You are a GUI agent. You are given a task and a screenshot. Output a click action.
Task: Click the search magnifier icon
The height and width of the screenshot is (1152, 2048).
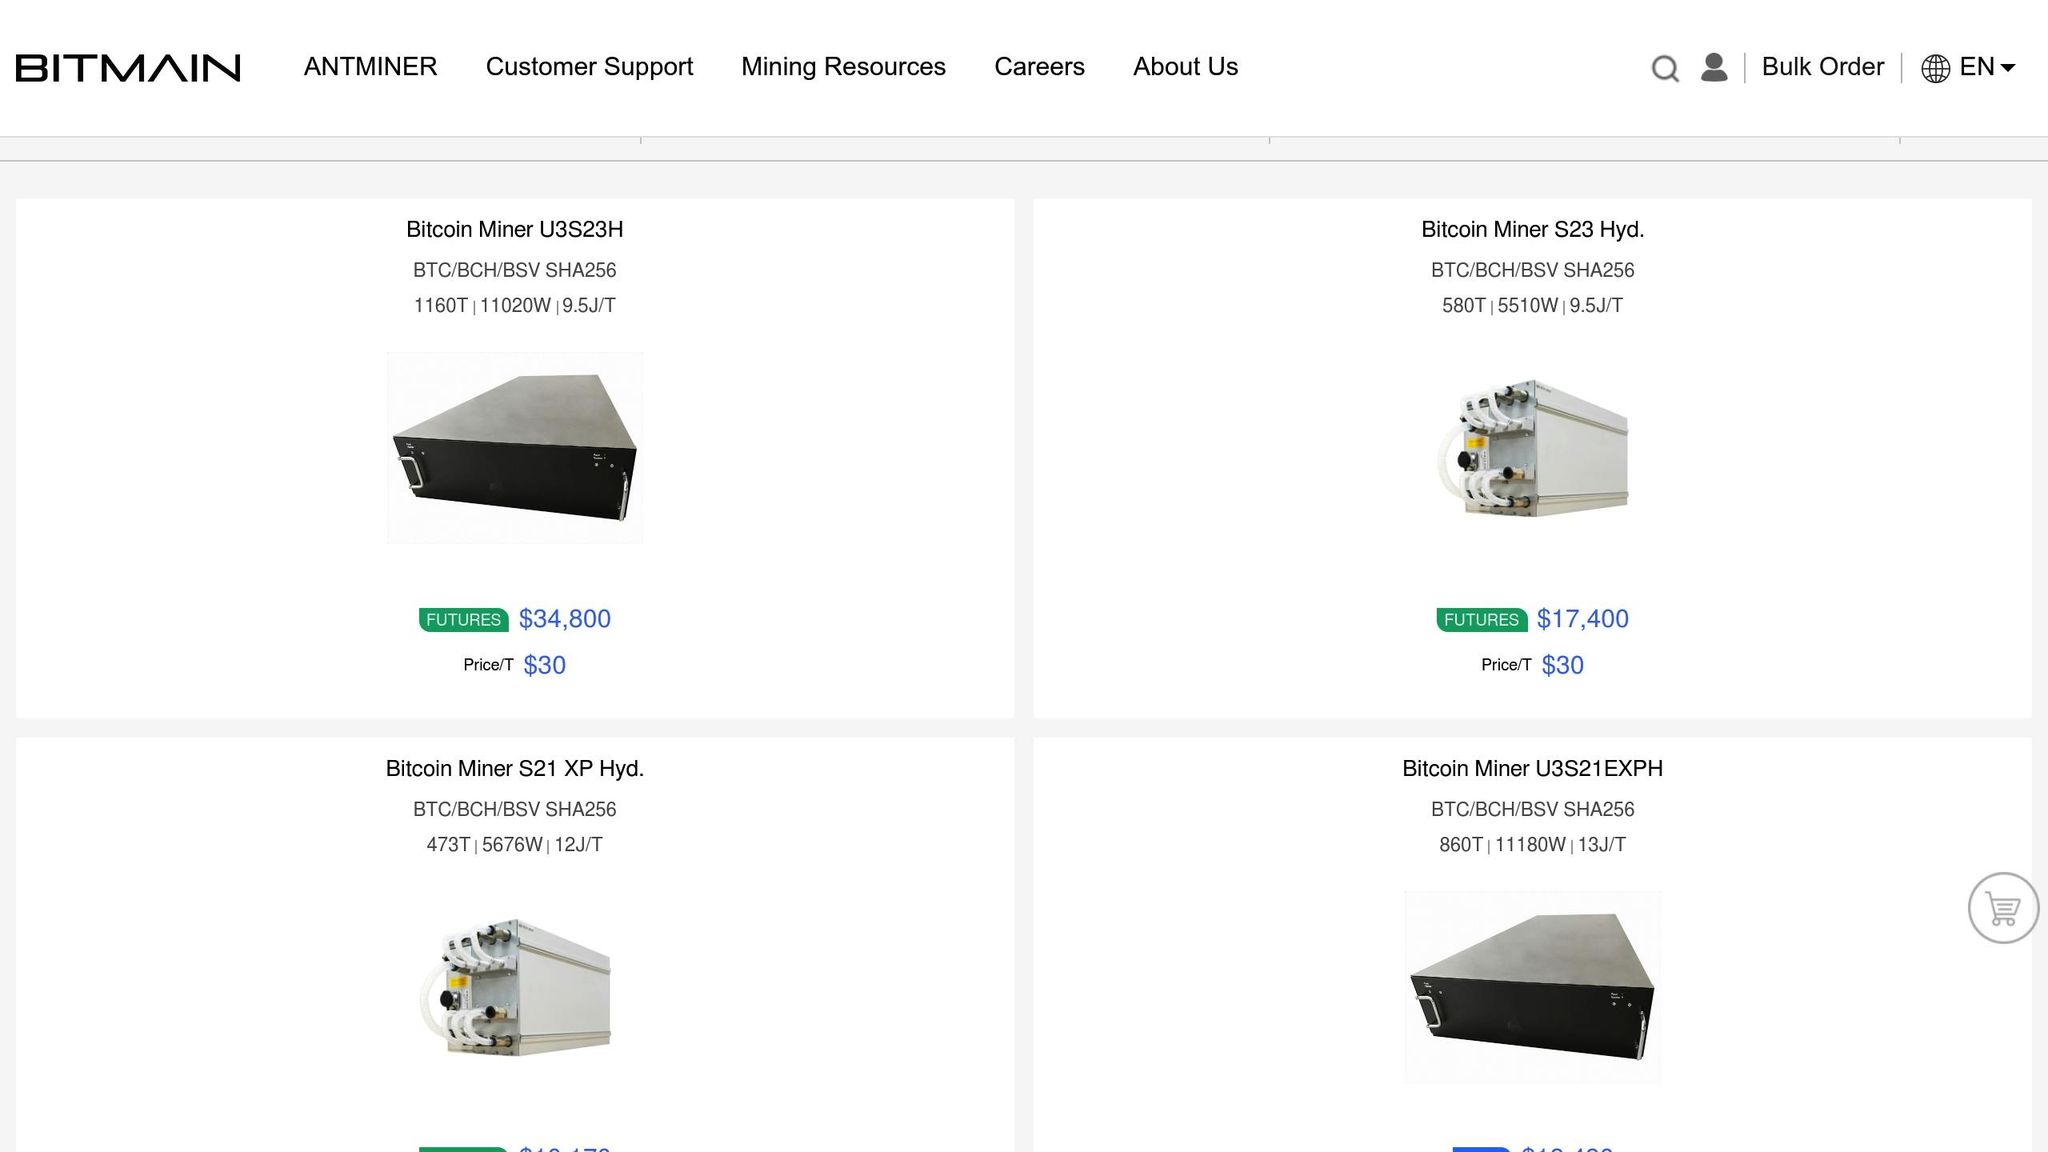click(1664, 68)
